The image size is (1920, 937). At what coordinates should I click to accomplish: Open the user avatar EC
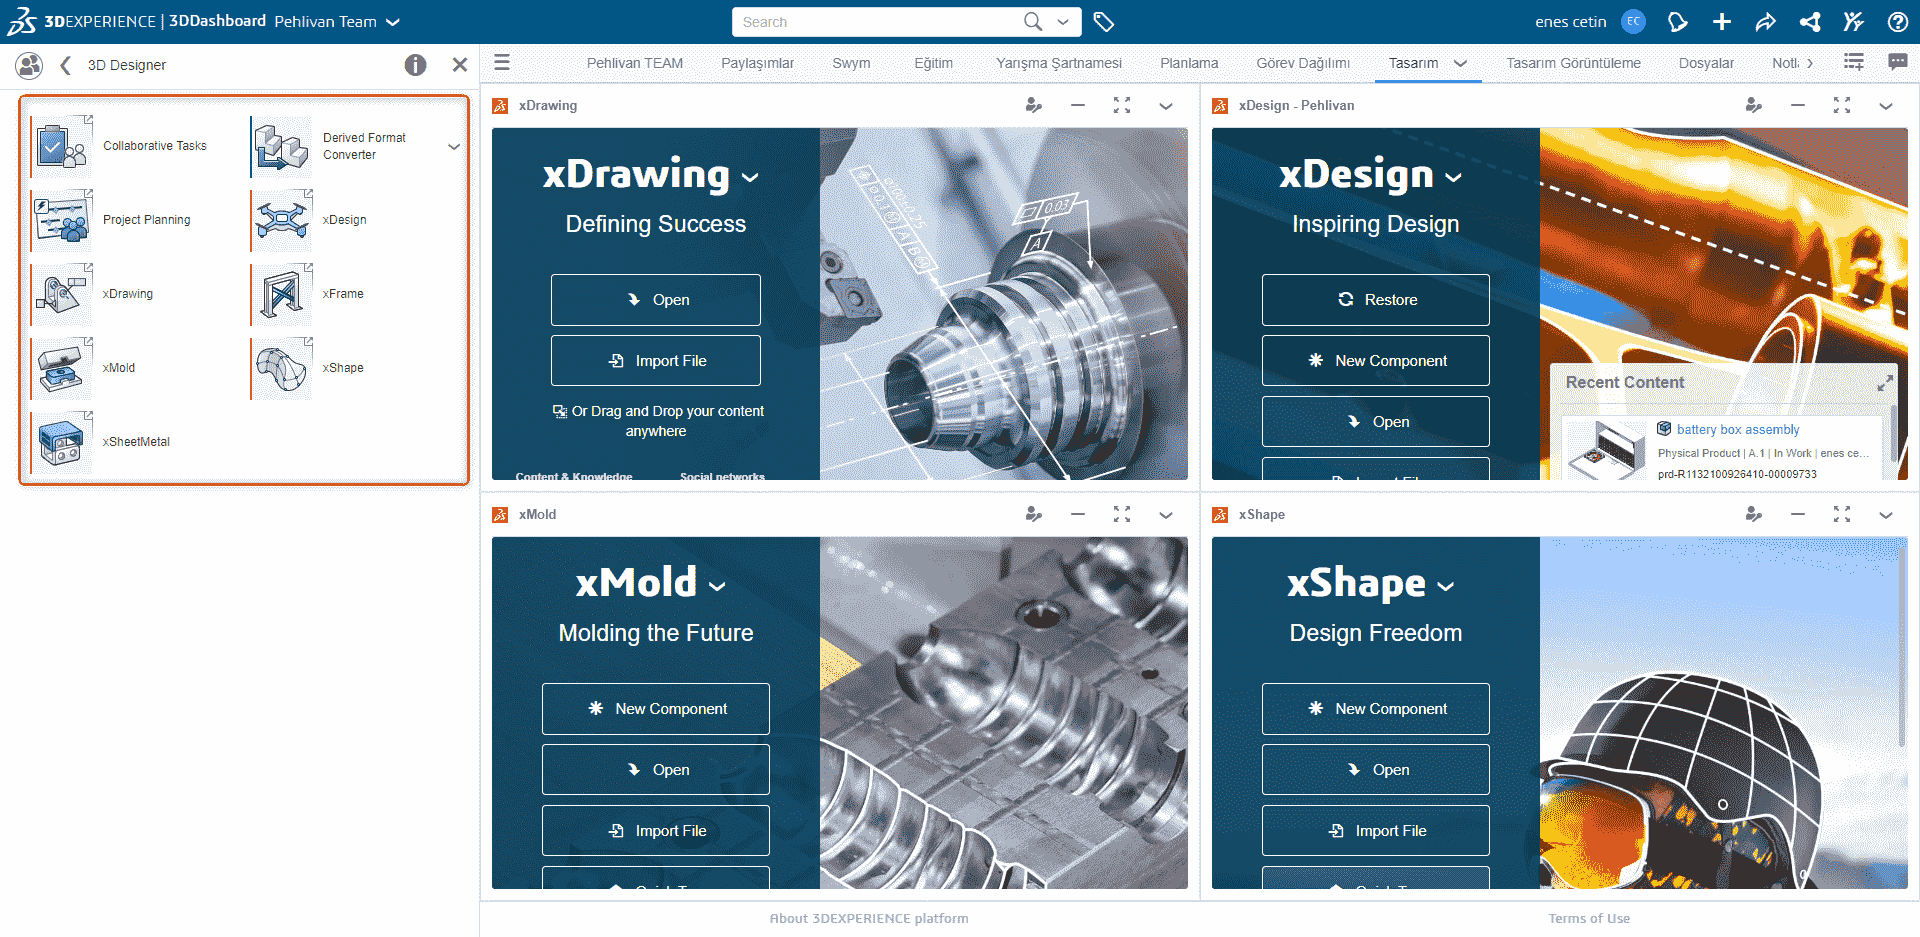point(1633,22)
